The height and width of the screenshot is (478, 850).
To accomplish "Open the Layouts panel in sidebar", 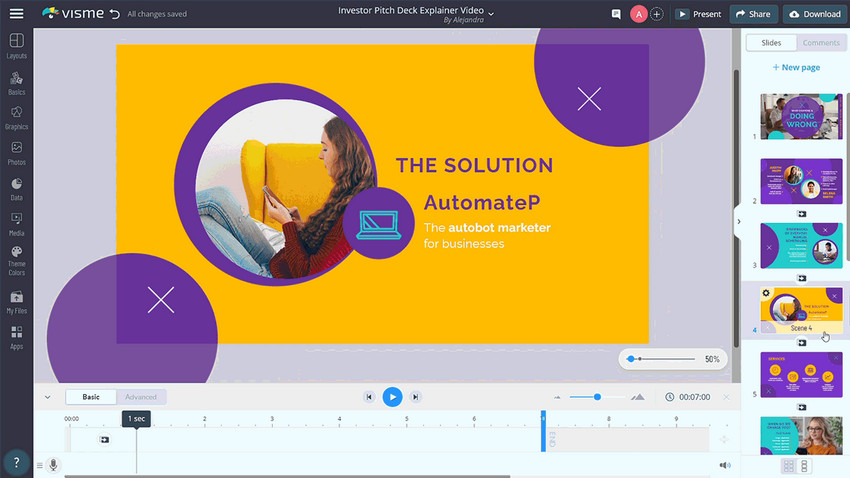I will 16,45.
